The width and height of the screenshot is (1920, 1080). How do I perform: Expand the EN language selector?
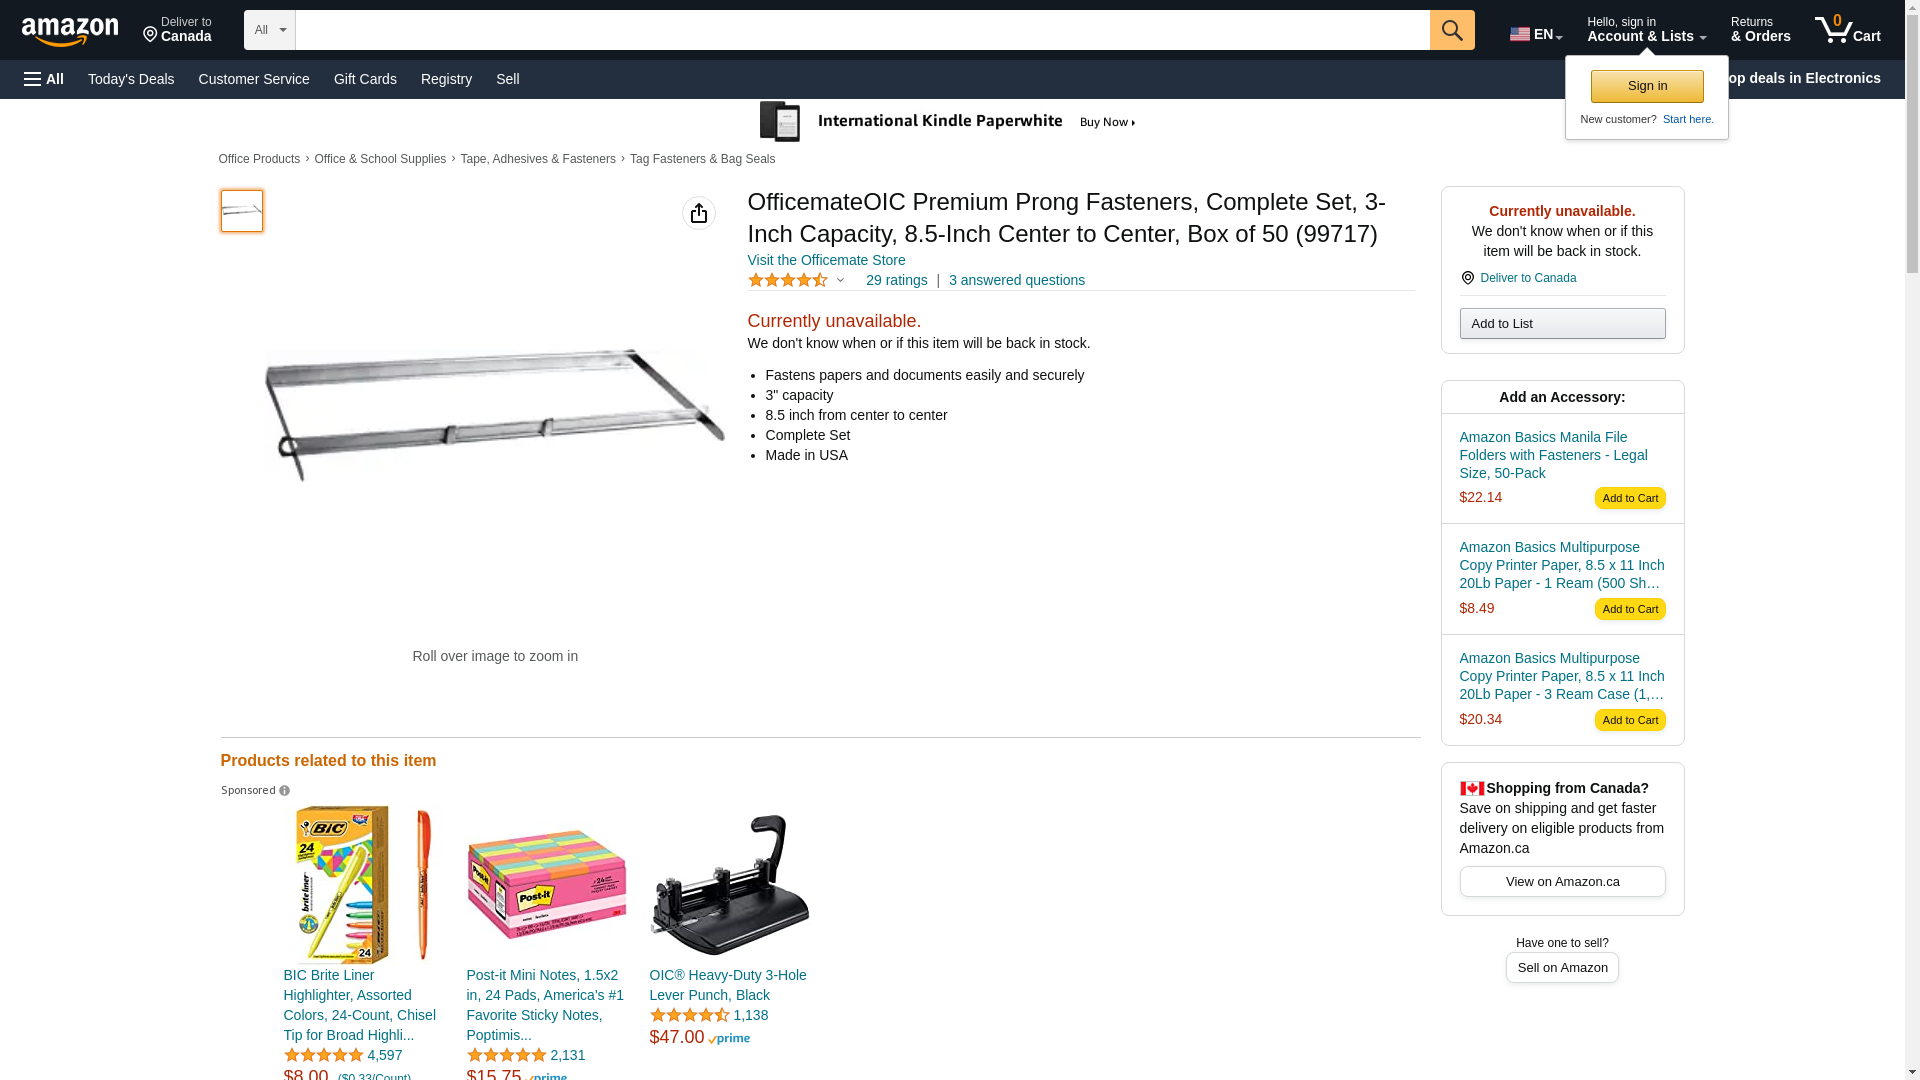tap(1536, 34)
